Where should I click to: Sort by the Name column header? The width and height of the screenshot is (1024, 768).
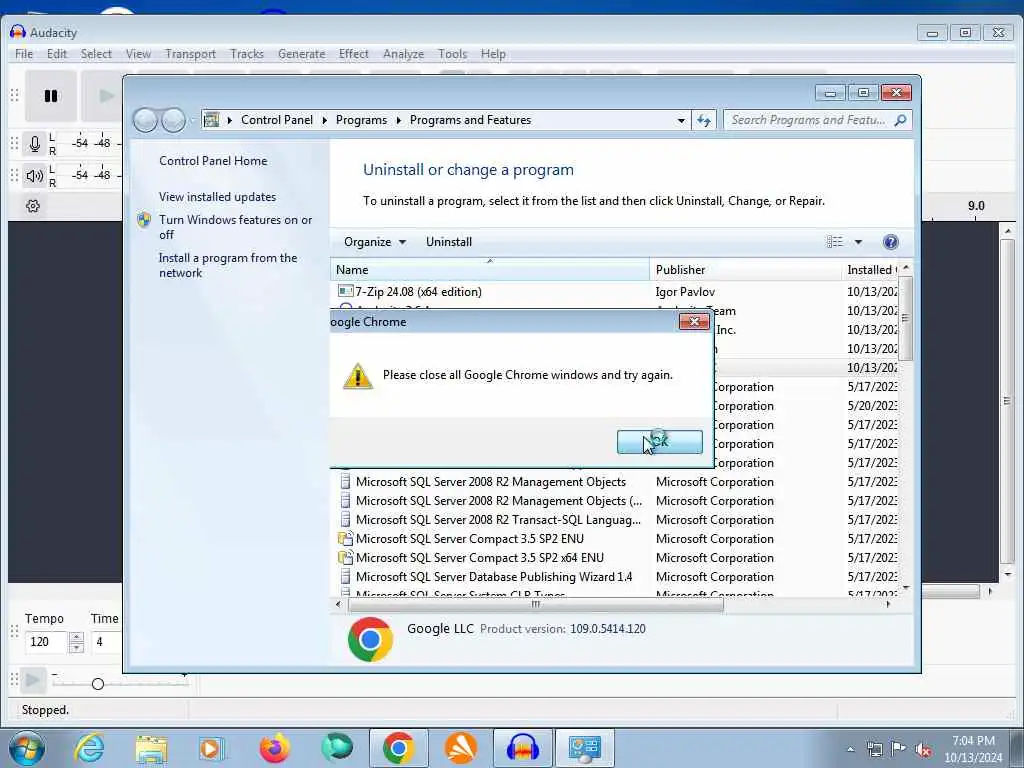(490, 270)
